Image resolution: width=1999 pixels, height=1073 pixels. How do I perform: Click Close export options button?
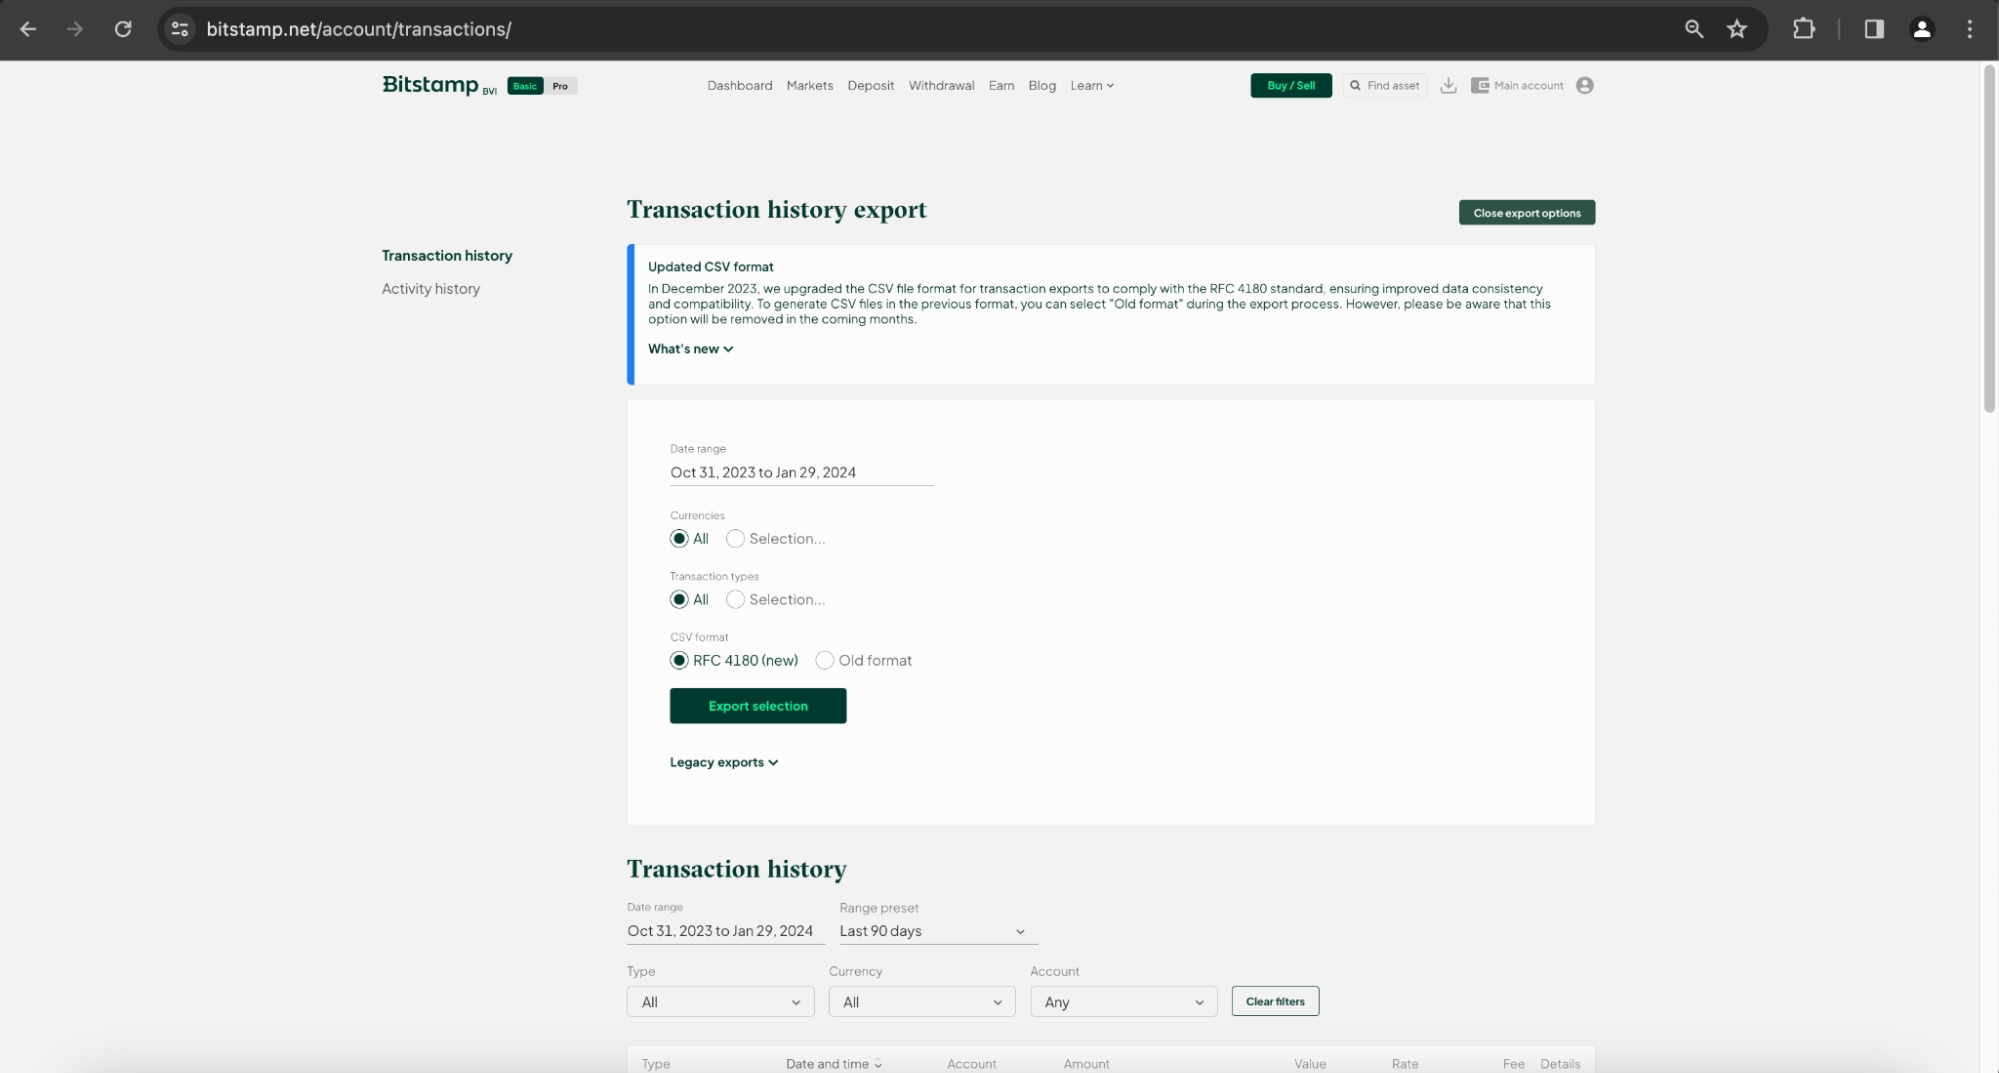tap(1527, 212)
